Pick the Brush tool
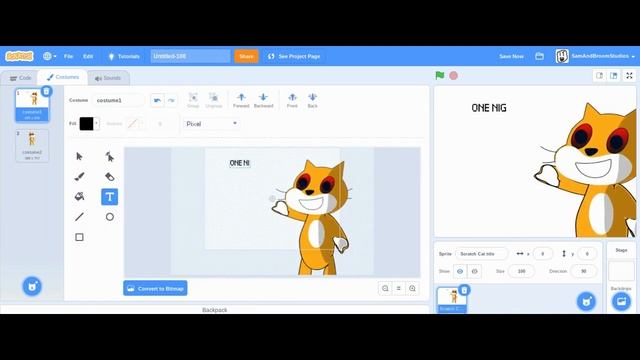The image size is (640, 360). pos(79,176)
